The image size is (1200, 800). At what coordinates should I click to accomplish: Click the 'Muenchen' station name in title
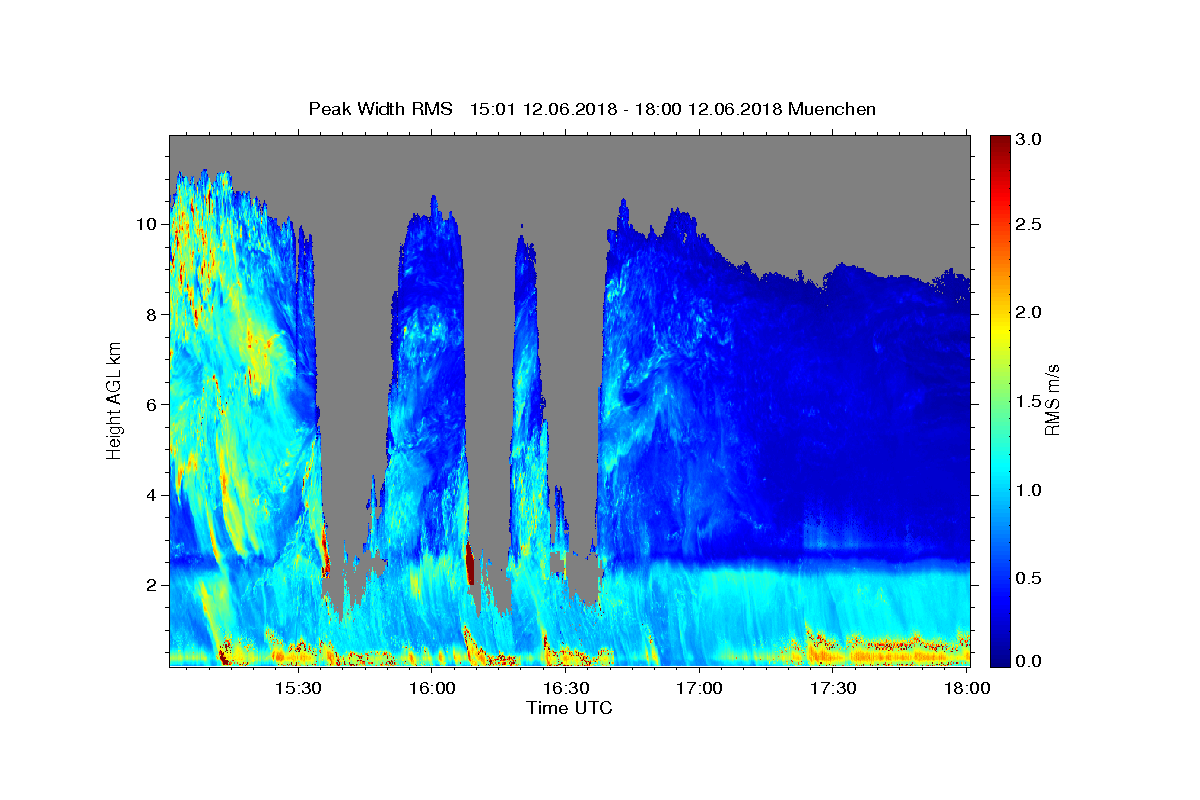[x=832, y=109]
